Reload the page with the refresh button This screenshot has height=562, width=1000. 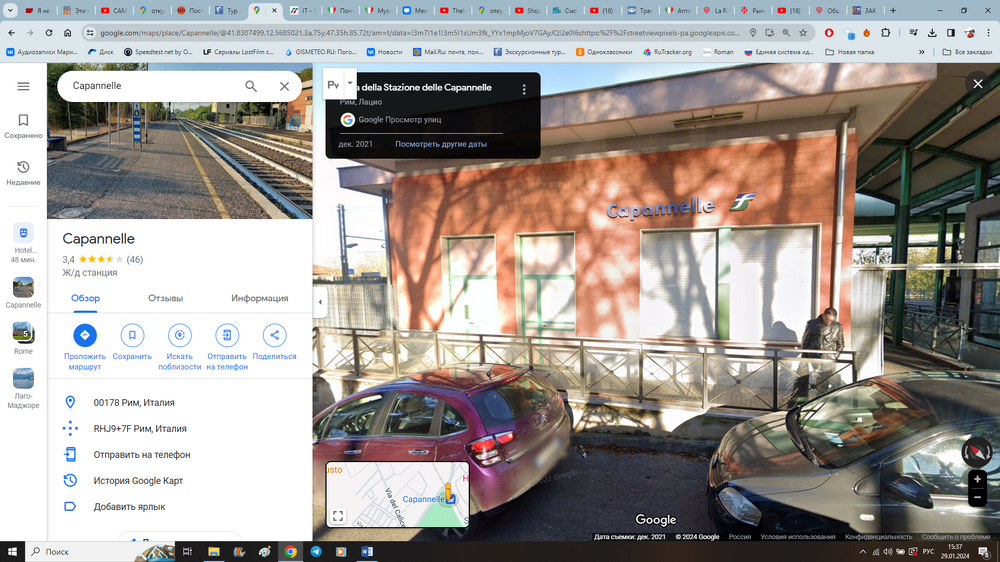coord(48,33)
